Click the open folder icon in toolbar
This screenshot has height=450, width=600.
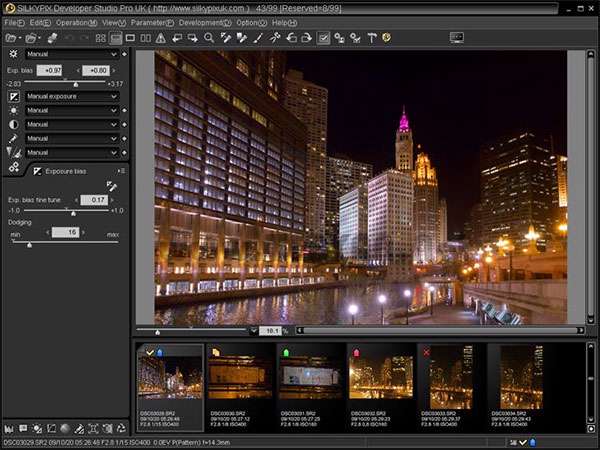31,38
